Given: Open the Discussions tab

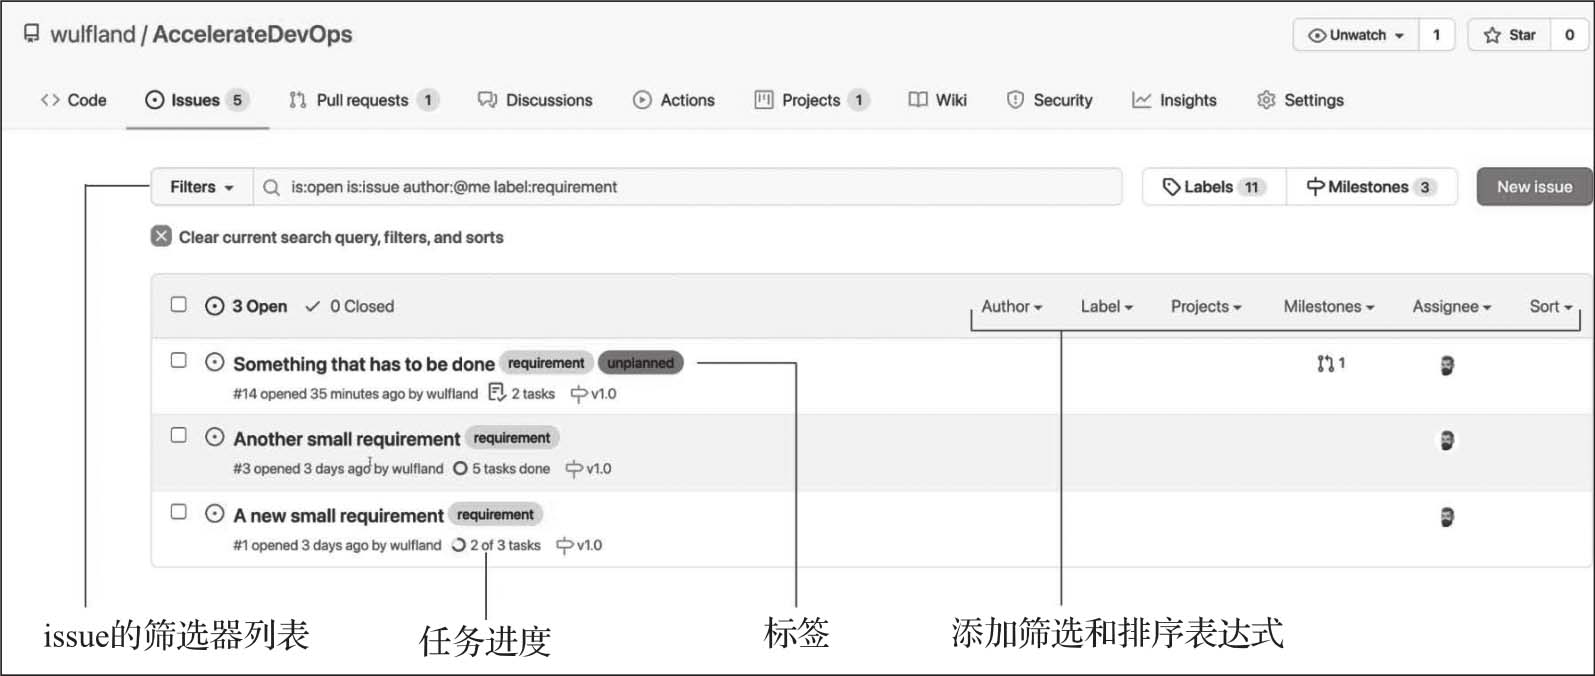Looking at the screenshot, I should [535, 100].
